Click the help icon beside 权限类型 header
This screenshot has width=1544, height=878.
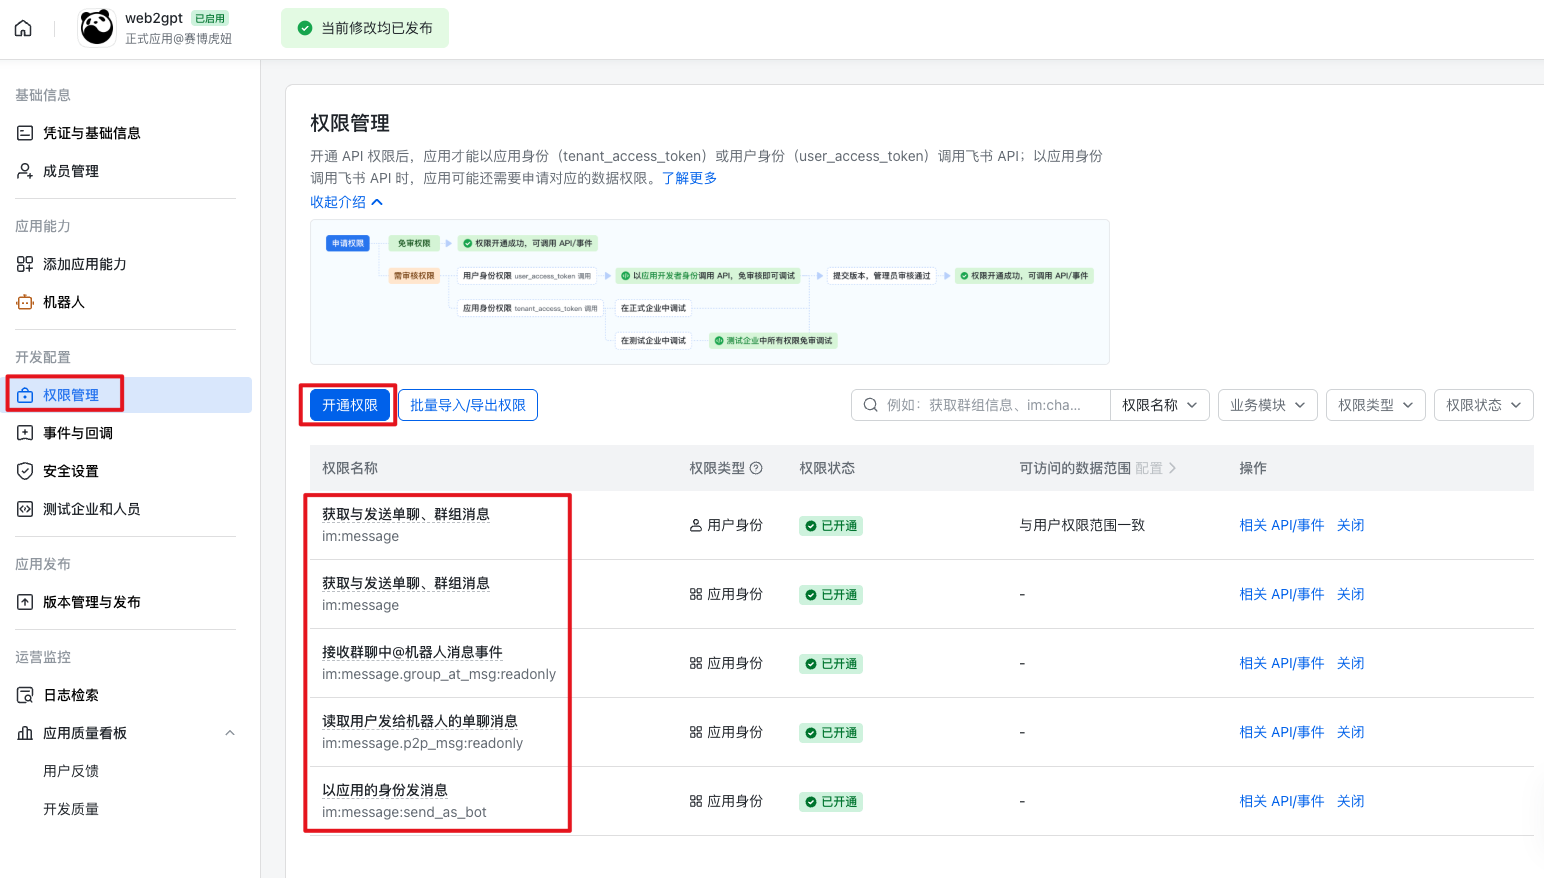pyautogui.click(x=756, y=468)
